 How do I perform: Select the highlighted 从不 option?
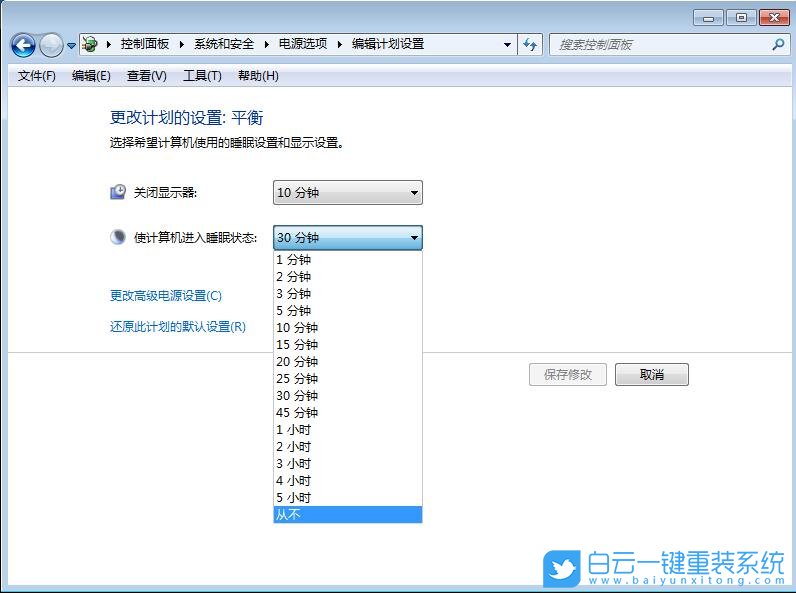click(x=348, y=514)
